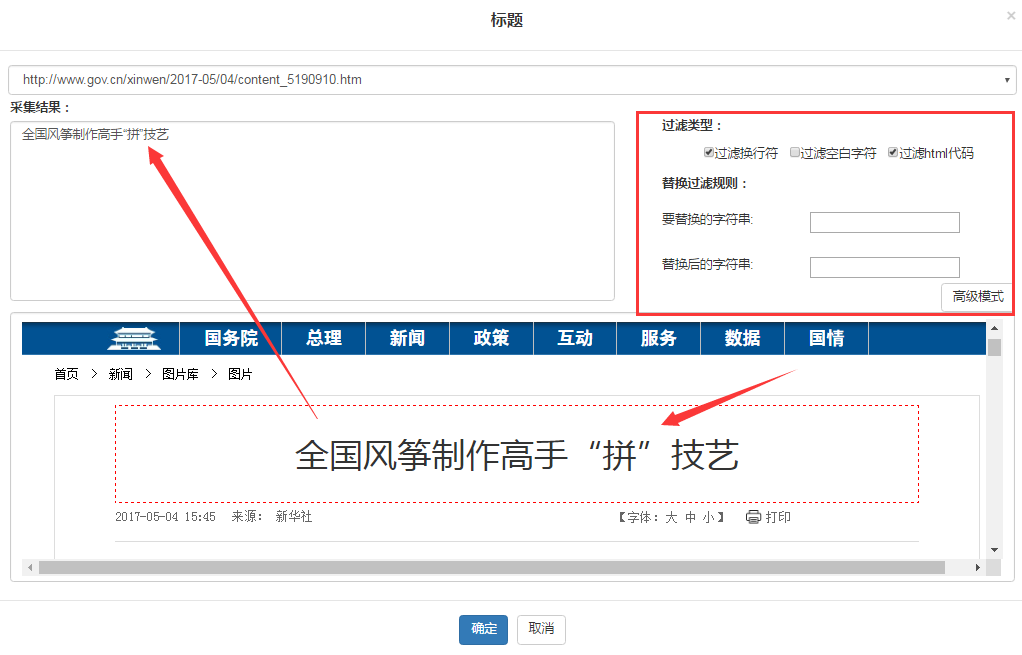Click the gov.cn building logo icon
This screenshot has height=655, width=1022.
point(133,338)
